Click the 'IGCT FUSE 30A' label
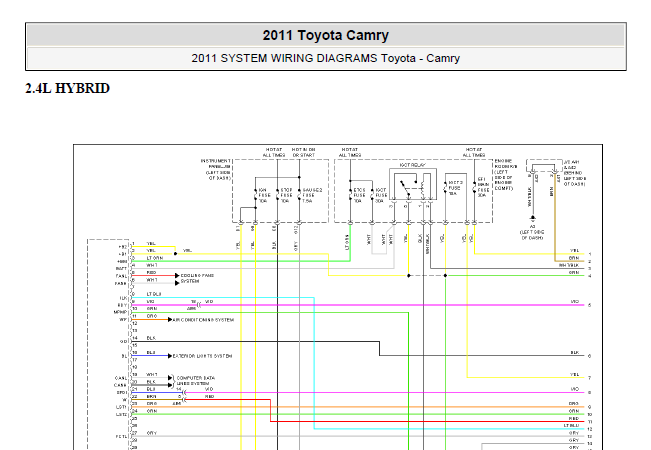This screenshot has height=450, width=651. (380, 195)
